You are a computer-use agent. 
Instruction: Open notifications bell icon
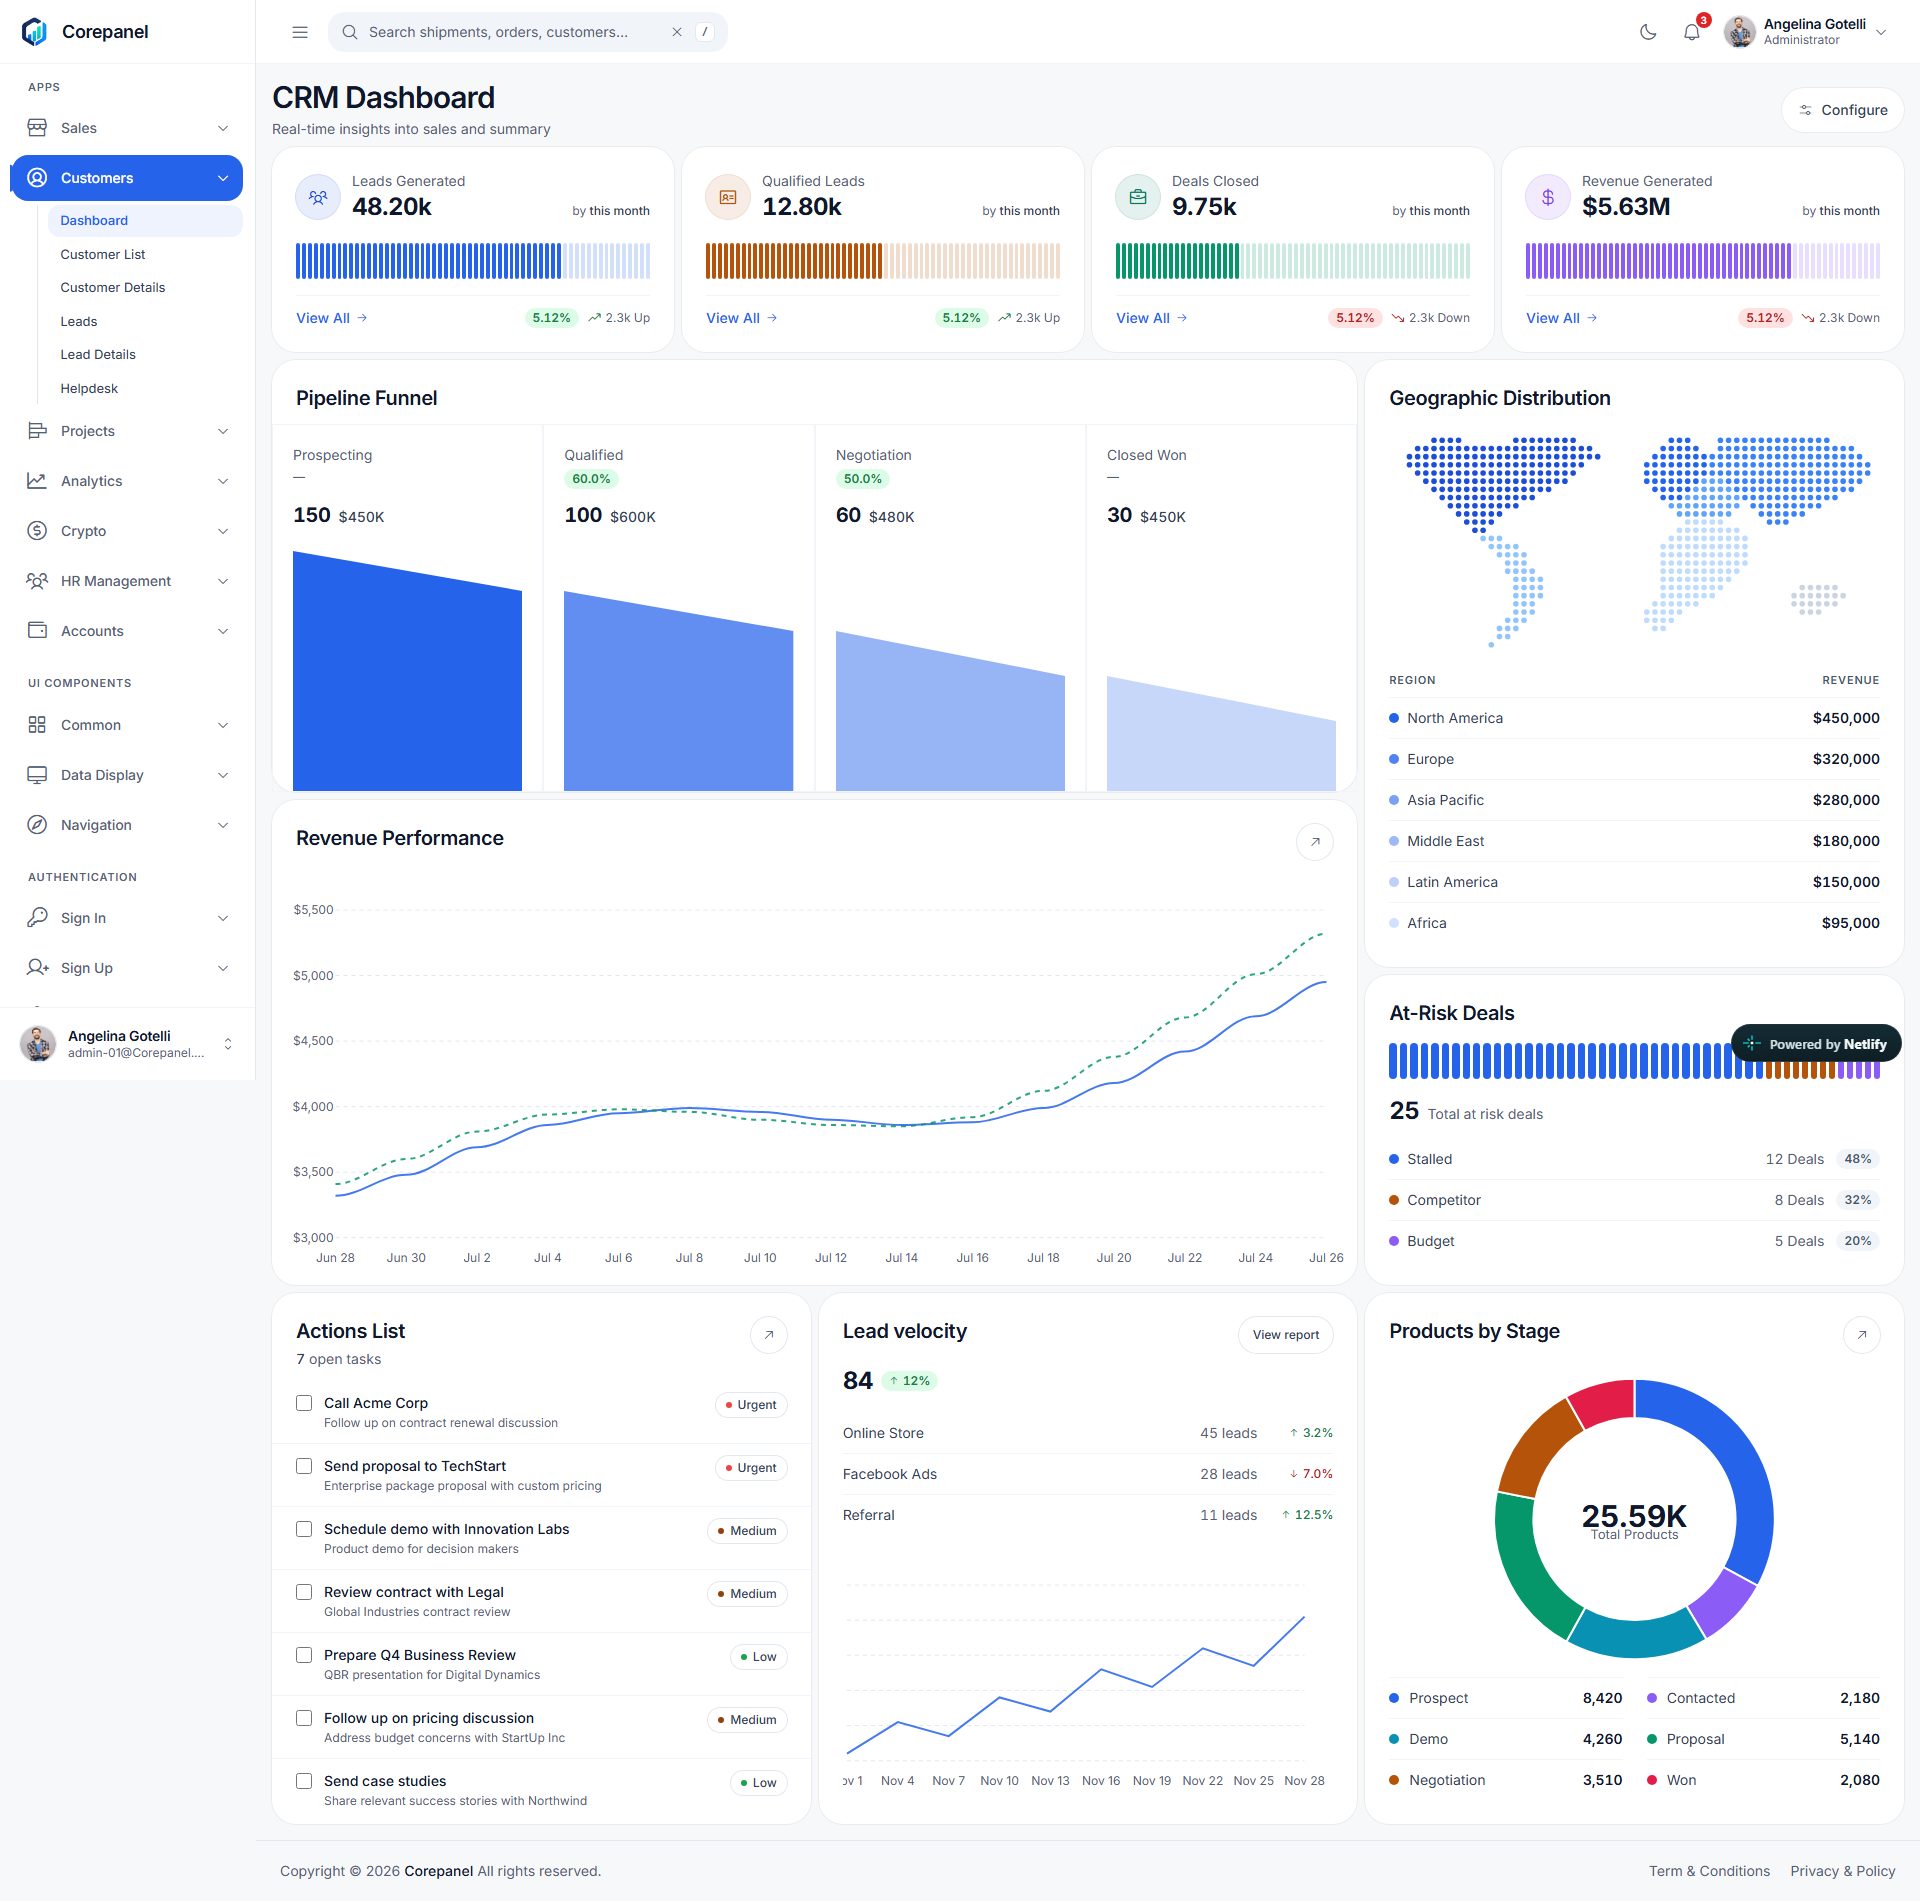click(x=1691, y=32)
